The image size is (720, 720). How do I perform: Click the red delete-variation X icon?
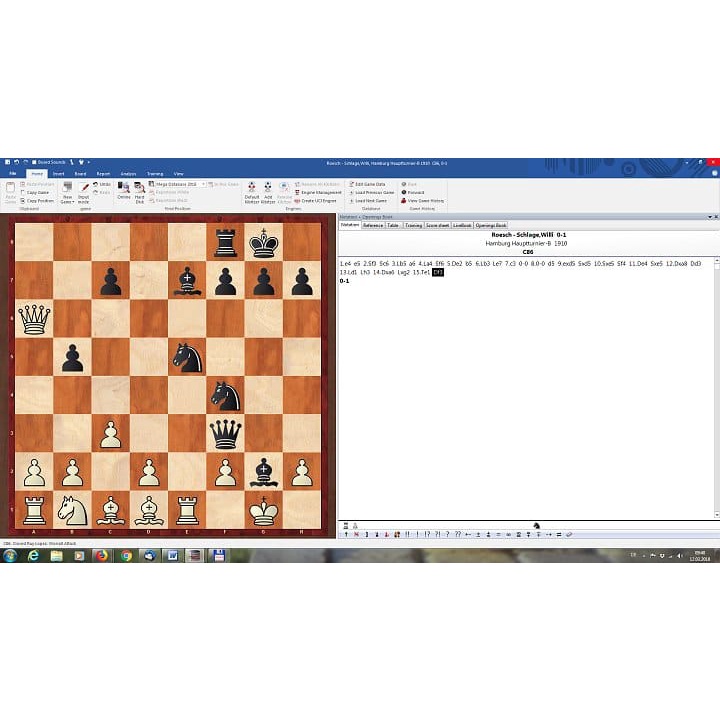(x=356, y=534)
